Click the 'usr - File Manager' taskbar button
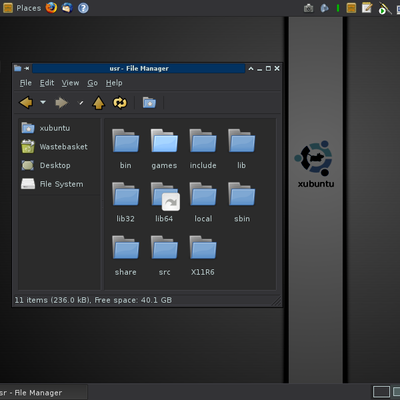Image resolution: width=400 pixels, height=400 pixels. tap(43, 393)
